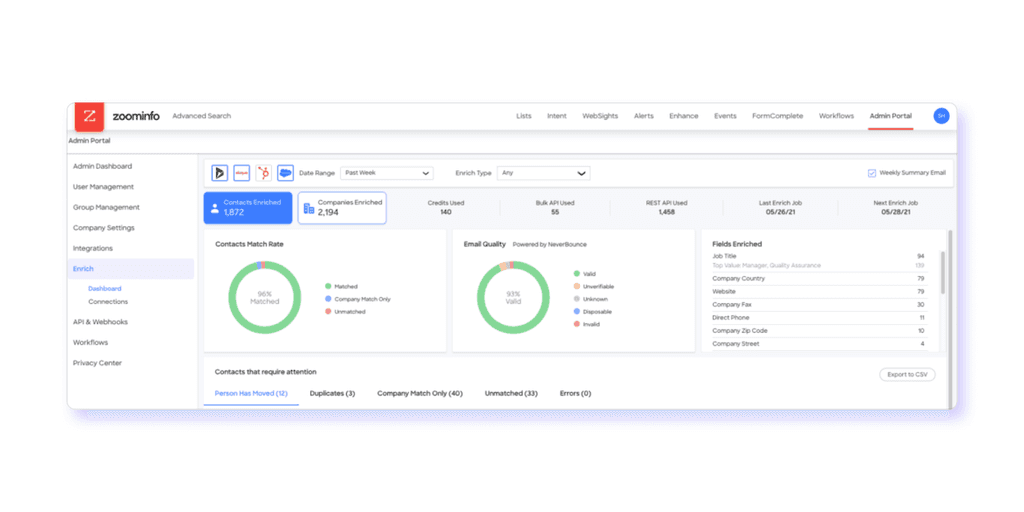The height and width of the screenshot is (512, 1024).
Task: Go to WebSights in top navigation
Action: click(x=600, y=116)
